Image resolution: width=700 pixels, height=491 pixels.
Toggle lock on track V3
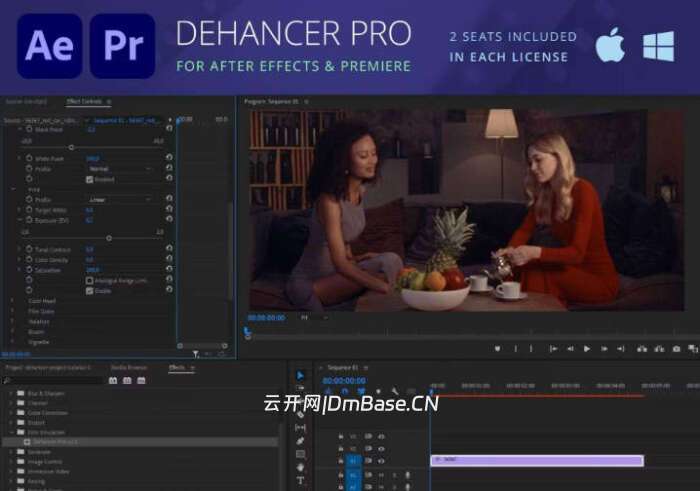pyautogui.click(x=341, y=436)
